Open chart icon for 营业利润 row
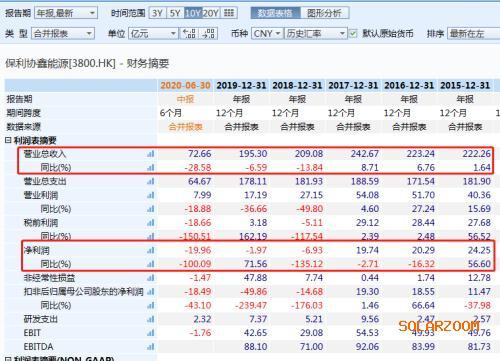 tap(151, 195)
